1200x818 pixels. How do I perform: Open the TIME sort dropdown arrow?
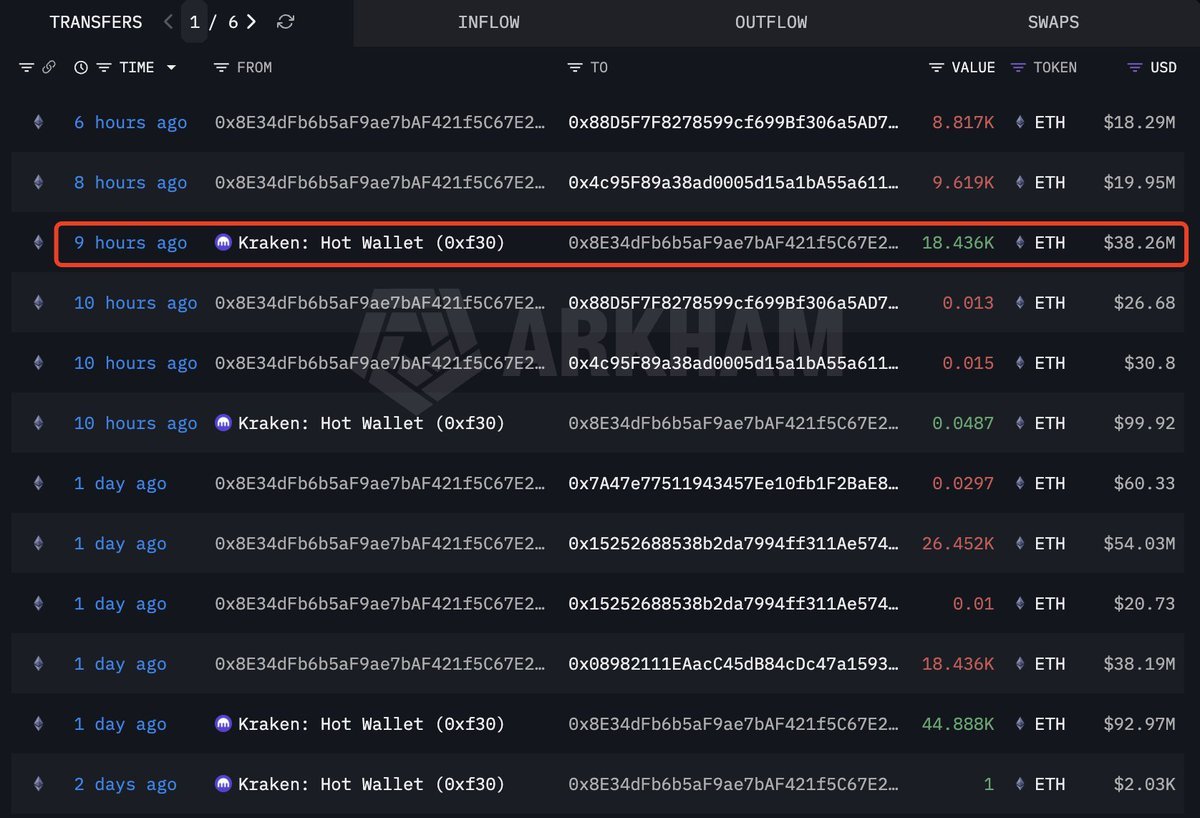tap(171, 68)
